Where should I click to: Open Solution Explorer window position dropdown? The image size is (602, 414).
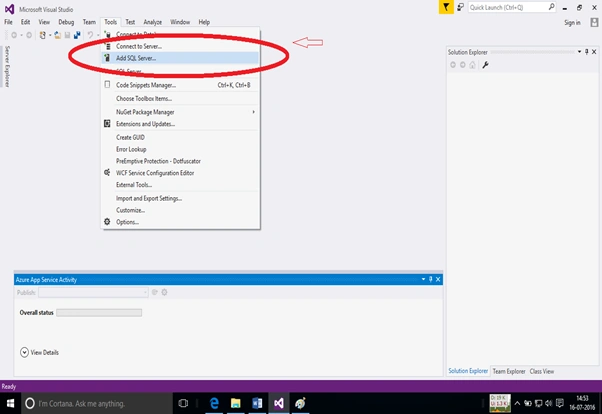click(x=579, y=52)
